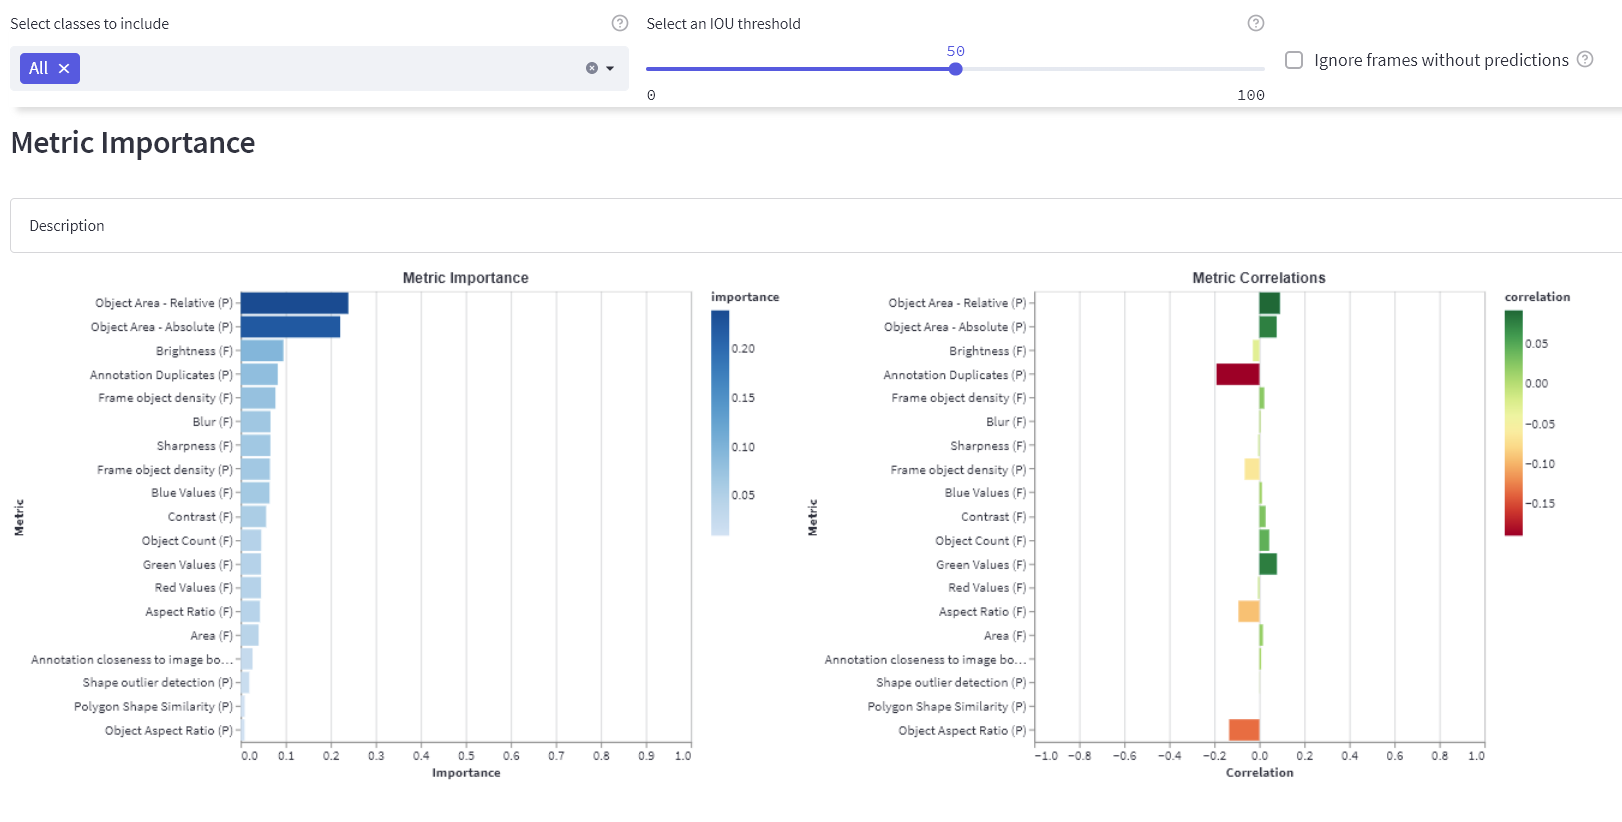This screenshot has width=1622, height=822.
Task: Click the correlation color legend gradient
Action: [x=1513, y=423]
